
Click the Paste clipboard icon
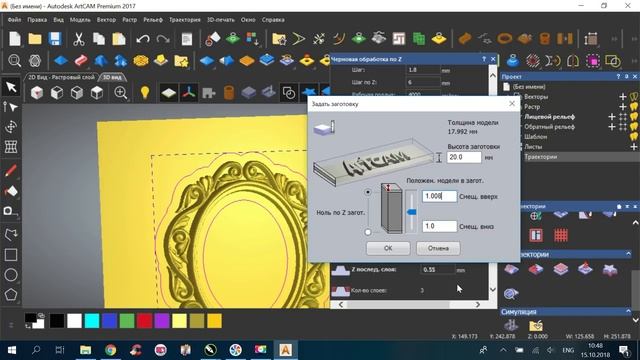click(x=119, y=39)
